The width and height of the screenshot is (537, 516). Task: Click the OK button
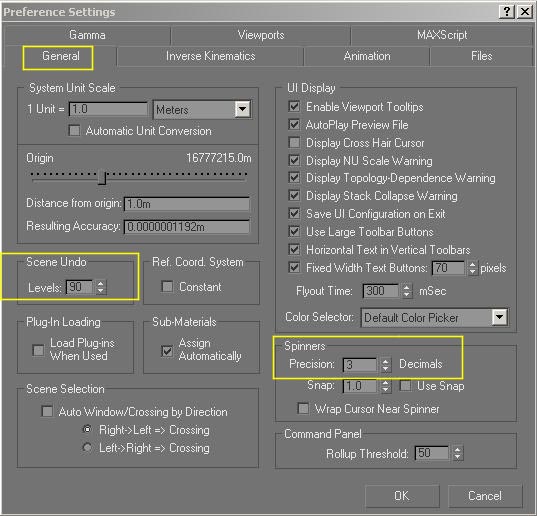[x=402, y=496]
